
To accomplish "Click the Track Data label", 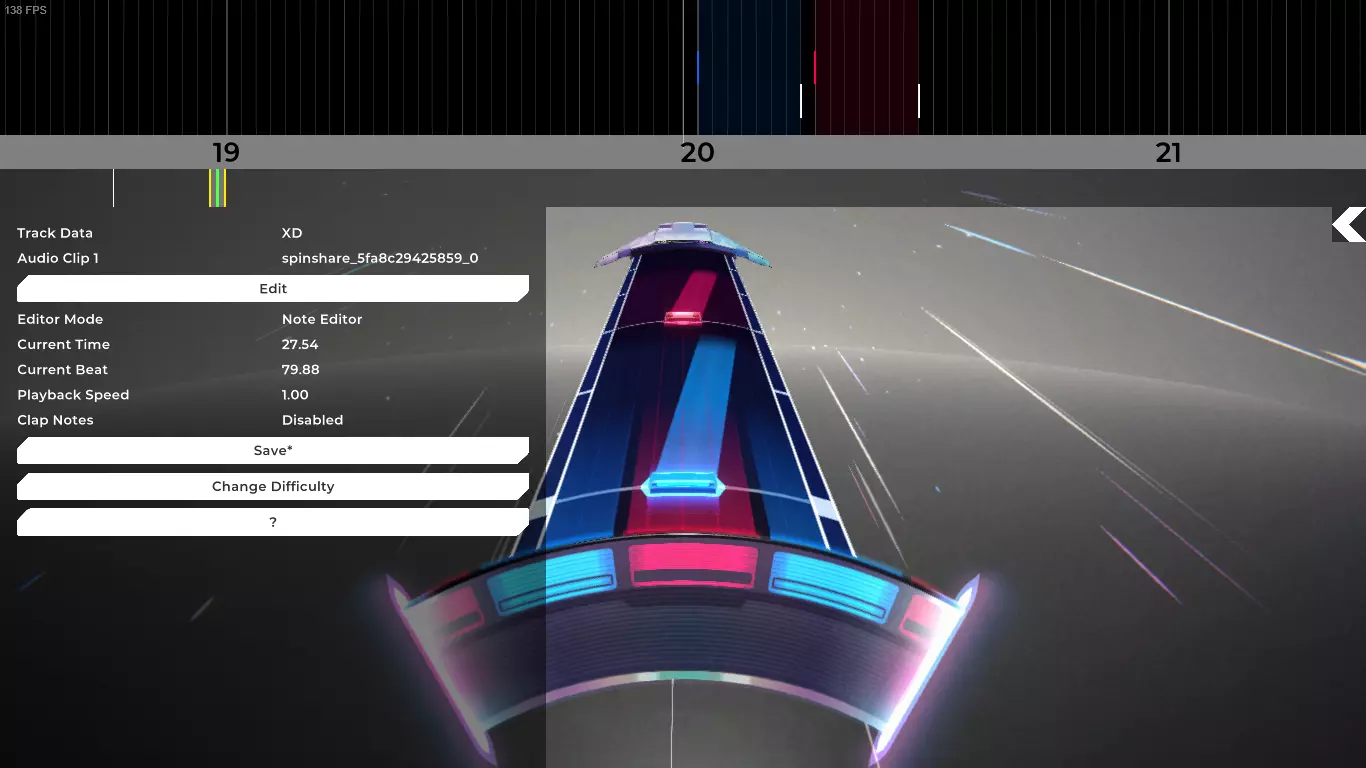I will [55, 233].
